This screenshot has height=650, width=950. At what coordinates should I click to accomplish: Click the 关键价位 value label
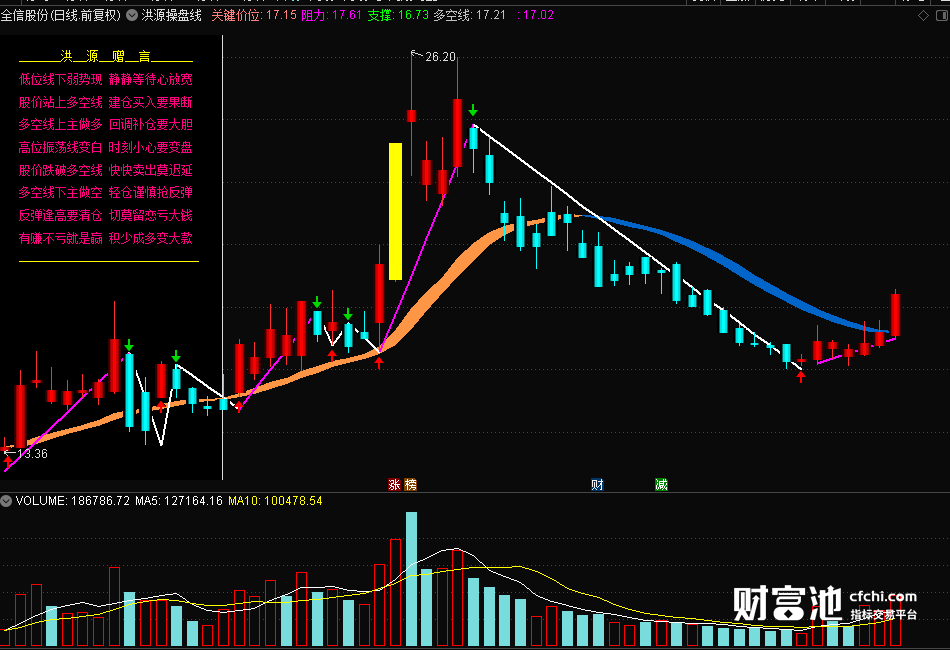(254, 15)
